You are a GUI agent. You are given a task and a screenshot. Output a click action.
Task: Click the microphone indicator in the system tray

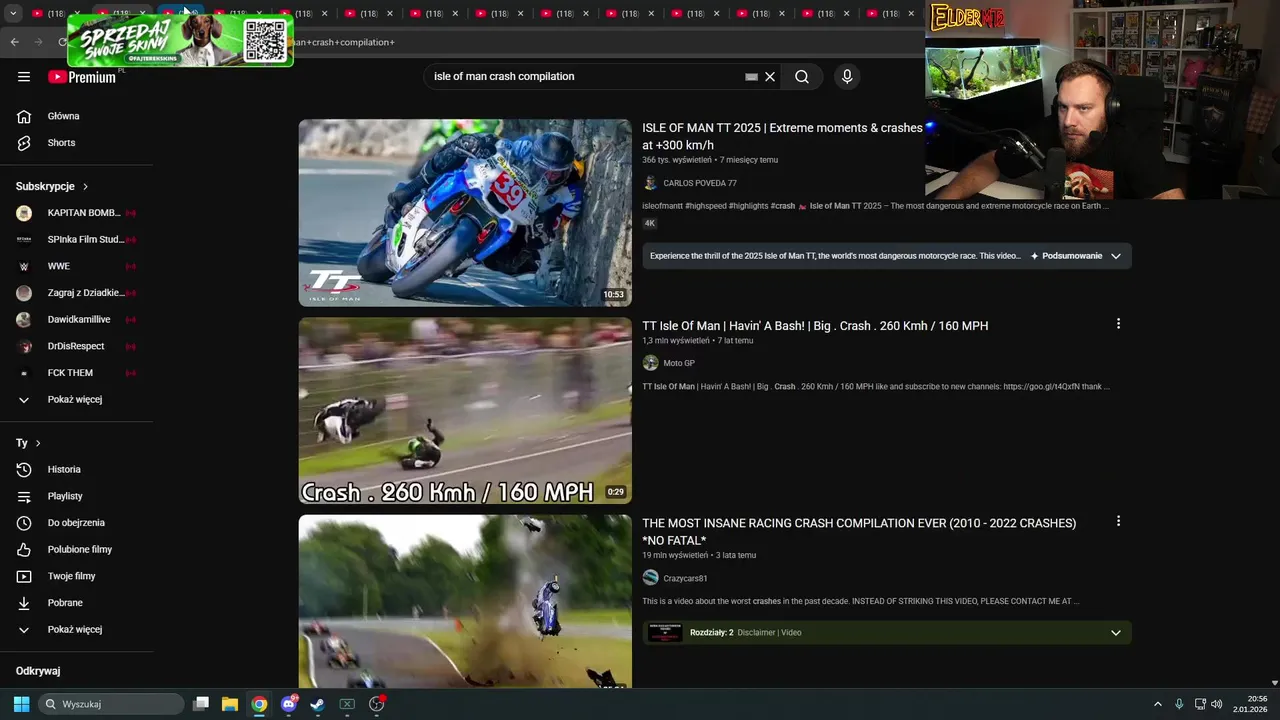click(1179, 704)
